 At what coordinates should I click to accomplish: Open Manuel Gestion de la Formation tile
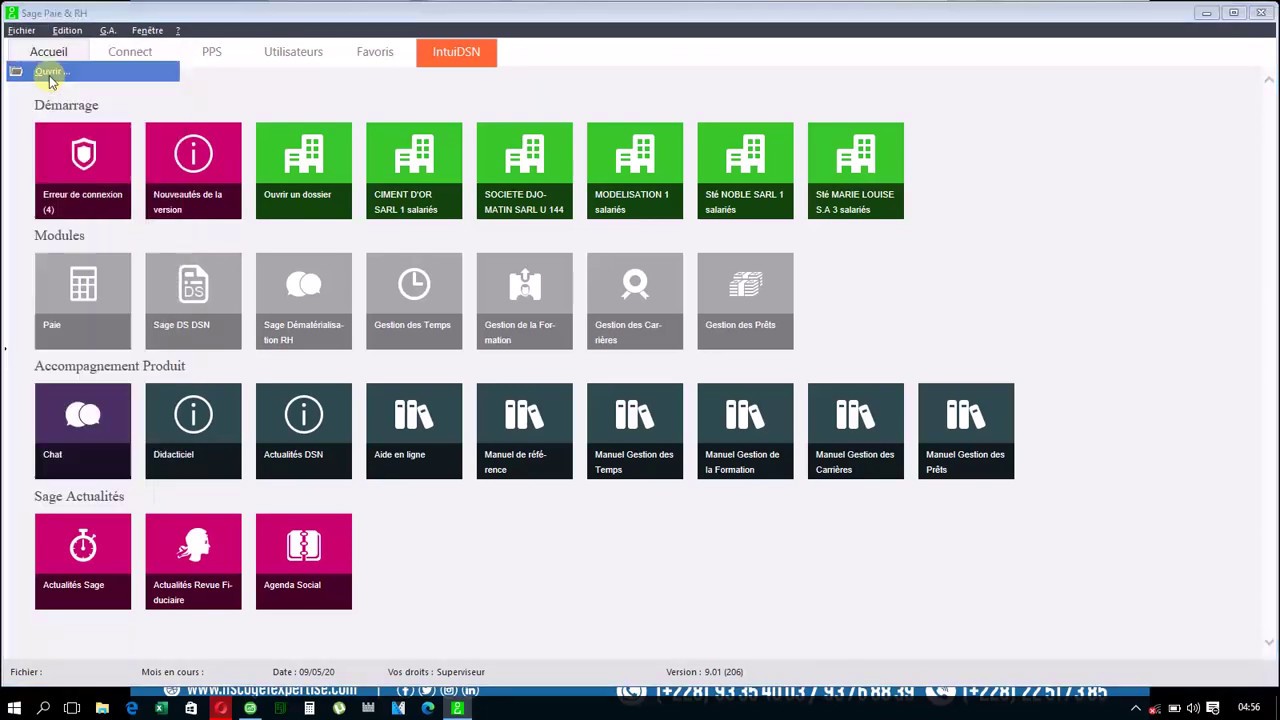coord(745,431)
